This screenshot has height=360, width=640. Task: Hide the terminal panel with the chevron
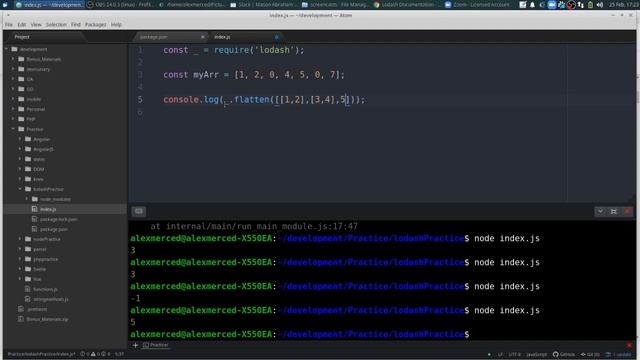[600, 211]
